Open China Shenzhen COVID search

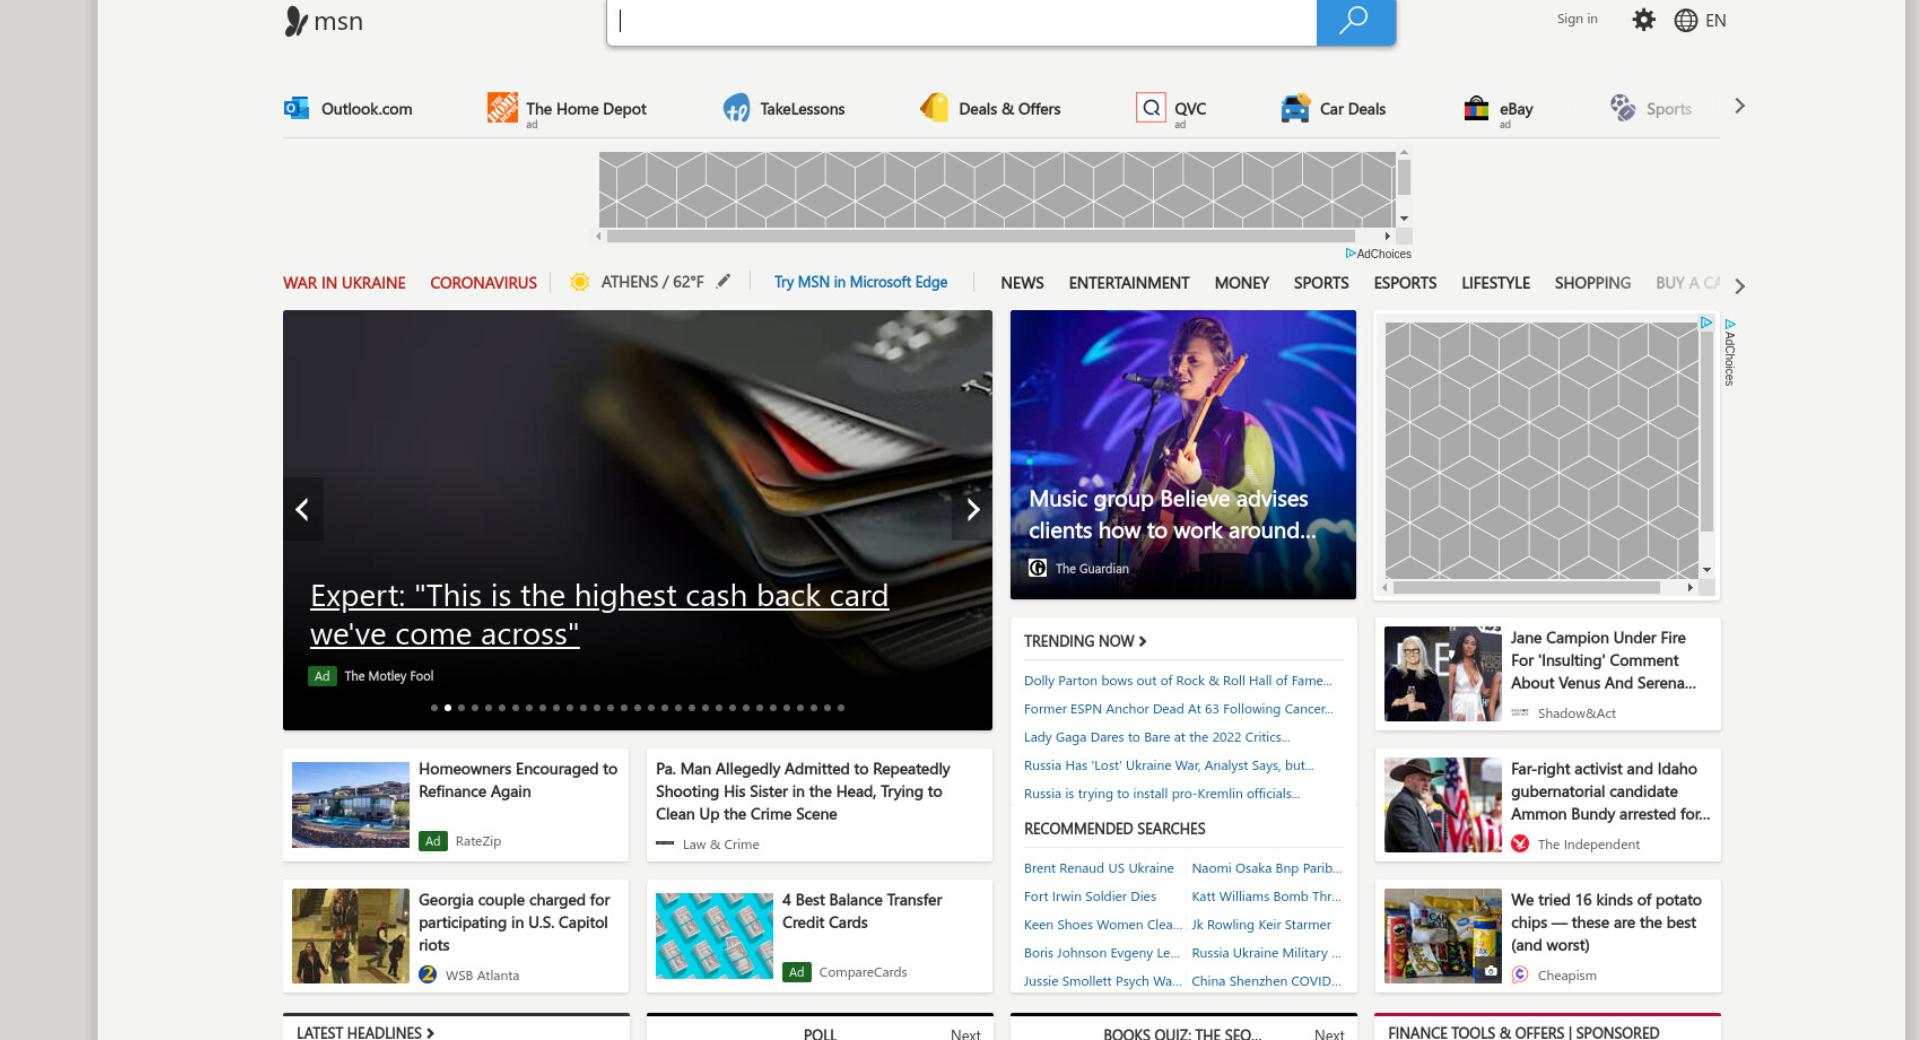pos(1267,981)
